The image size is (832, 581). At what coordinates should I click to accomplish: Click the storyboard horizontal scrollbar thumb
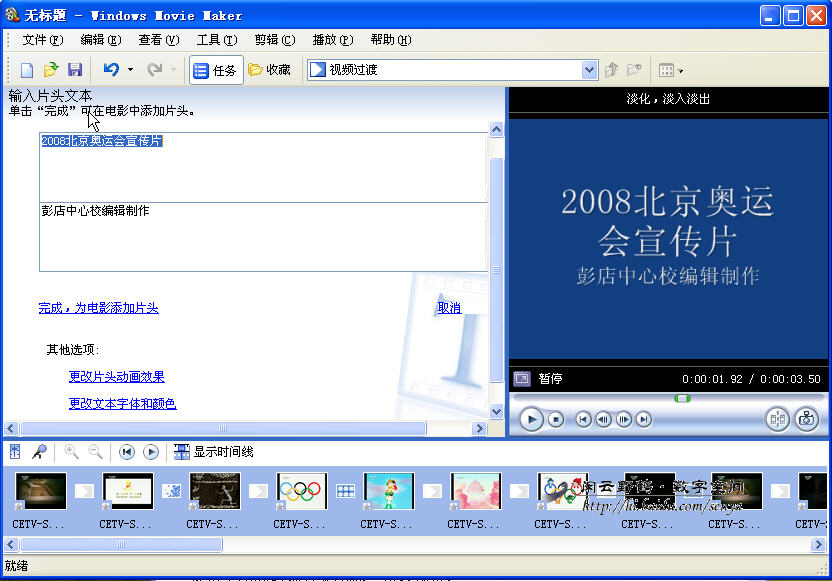121,544
